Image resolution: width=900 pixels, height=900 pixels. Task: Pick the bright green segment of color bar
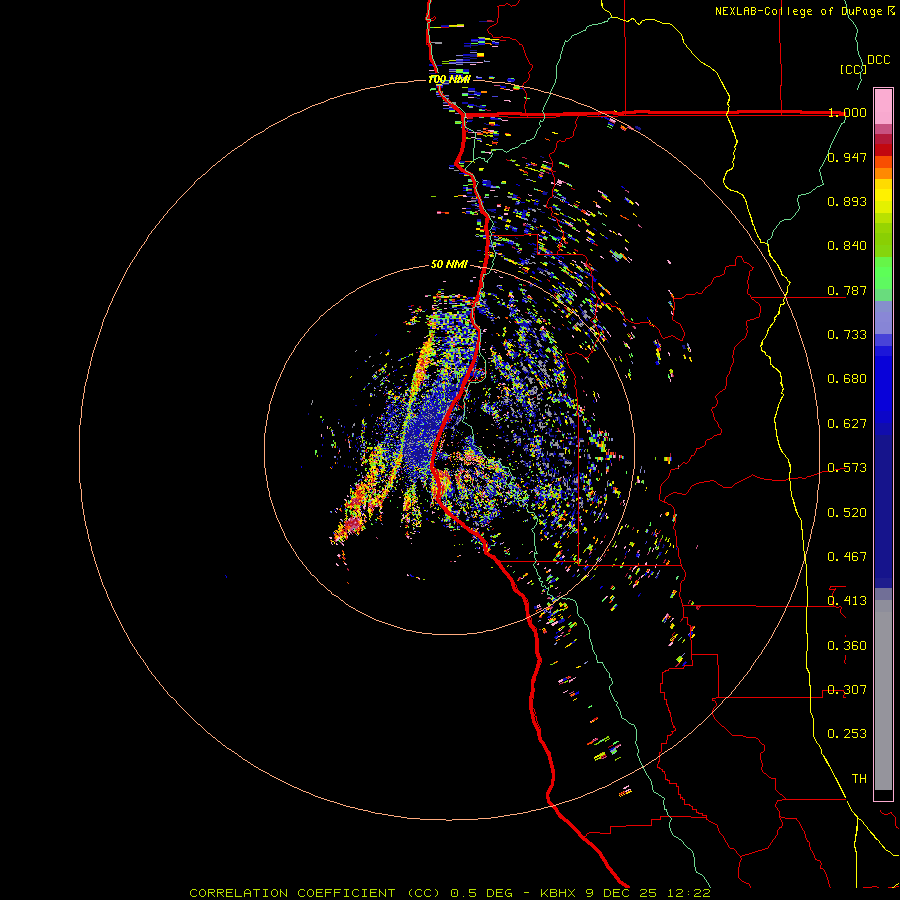[x=883, y=273]
